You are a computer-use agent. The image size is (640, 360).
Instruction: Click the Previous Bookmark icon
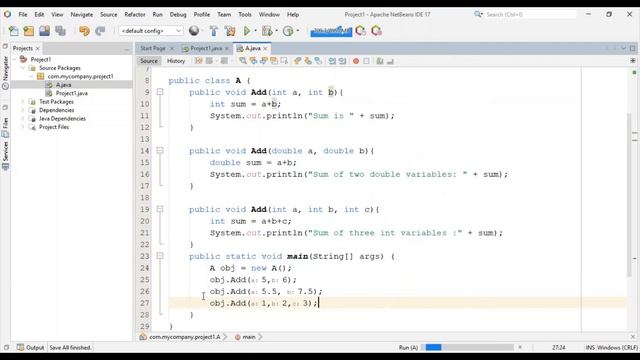[297, 61]
